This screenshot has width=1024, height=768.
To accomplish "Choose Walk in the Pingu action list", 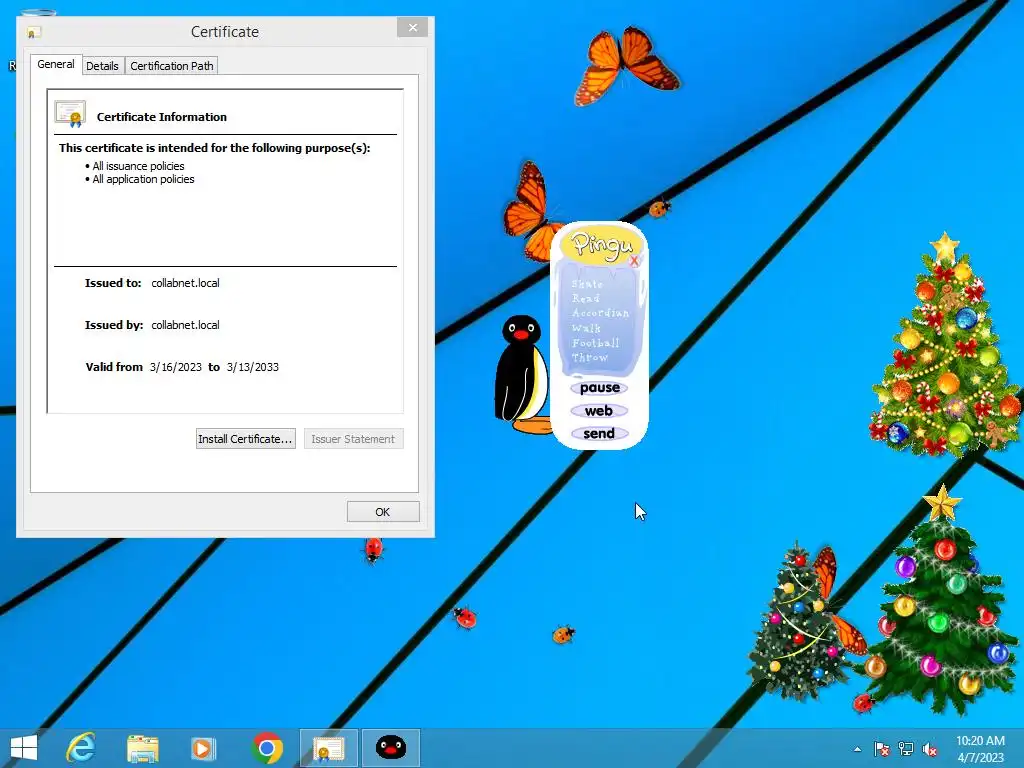I will [x=586, y=328].
